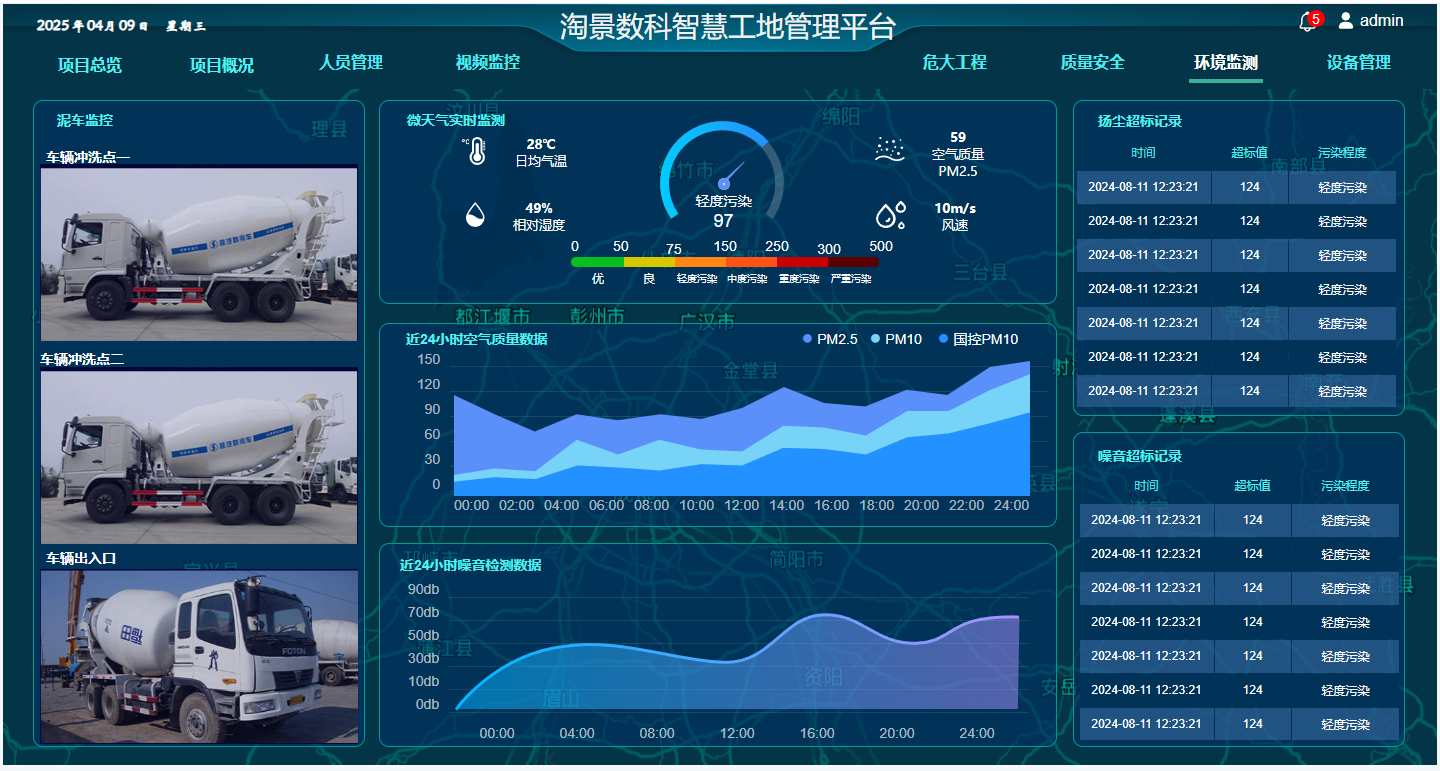This screenshot has width=1440, height=771.
Task: Click 污染程度 header in 扬尘超标记录 table
Action: [x=1342, y=153]
